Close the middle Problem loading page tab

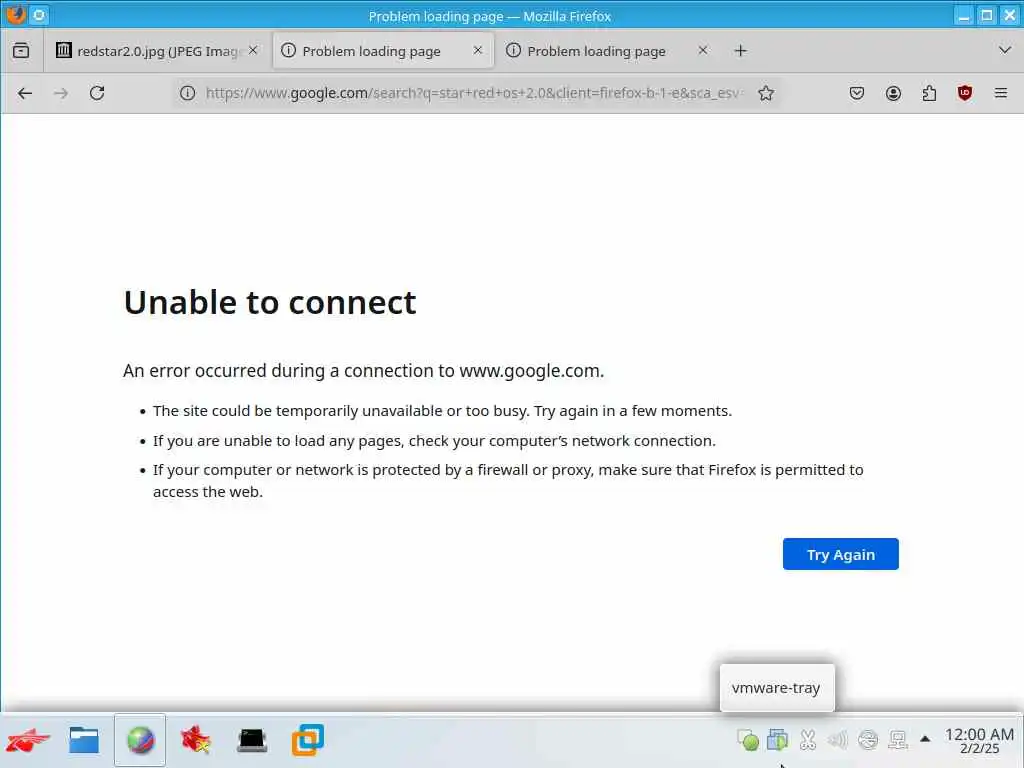[478, 50]
